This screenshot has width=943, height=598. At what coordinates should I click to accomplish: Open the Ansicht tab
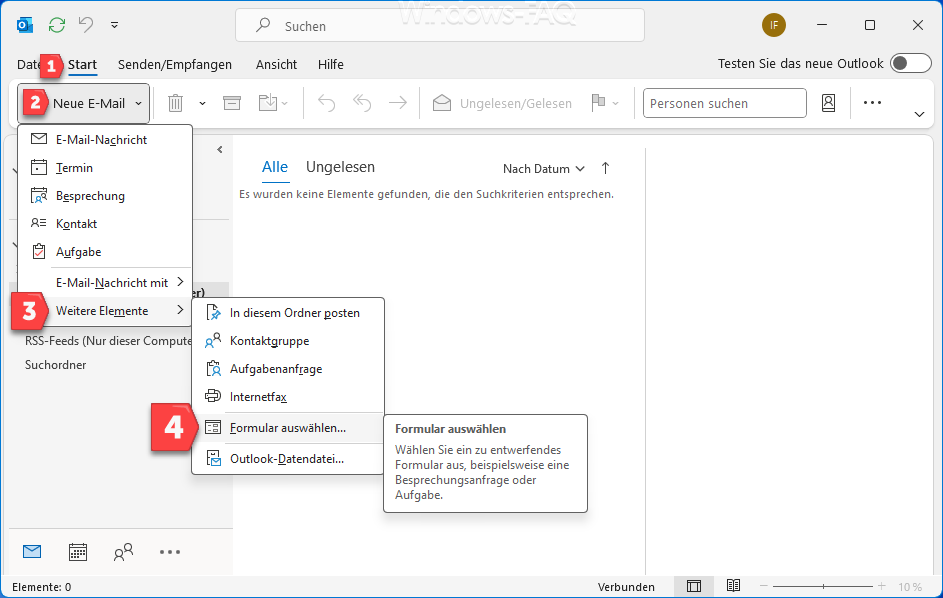tap(276, 64)
